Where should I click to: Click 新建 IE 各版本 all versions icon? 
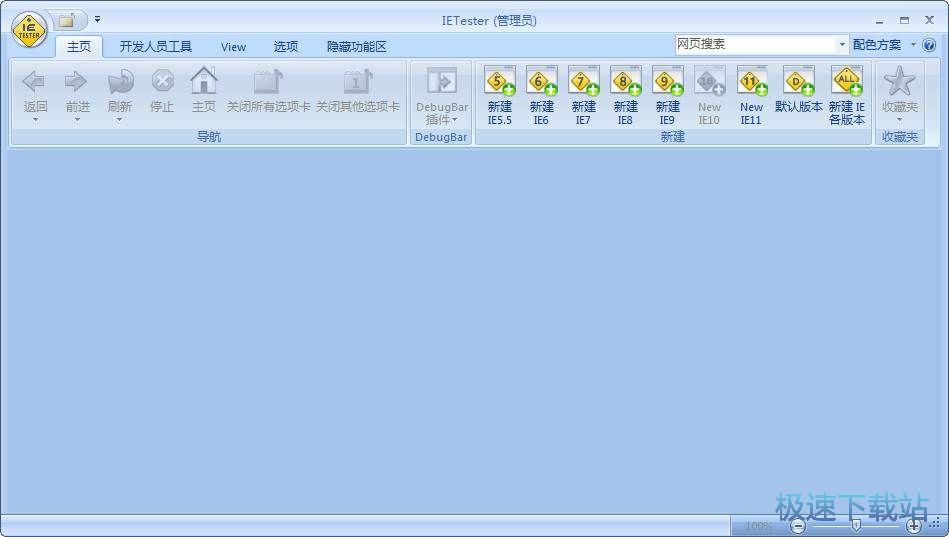click(847, 81)
